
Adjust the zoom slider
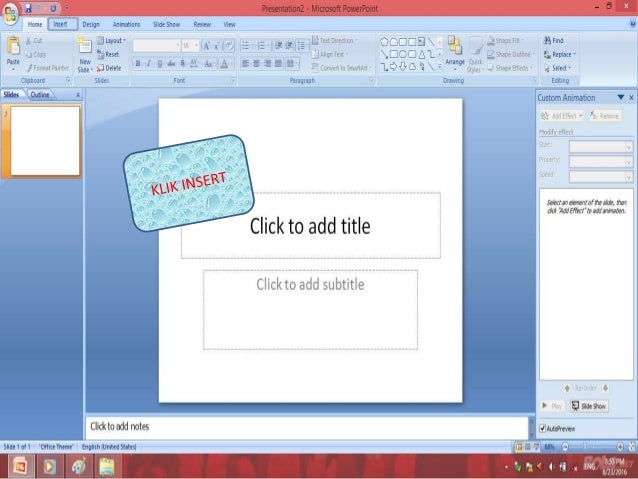pos(586,447)
